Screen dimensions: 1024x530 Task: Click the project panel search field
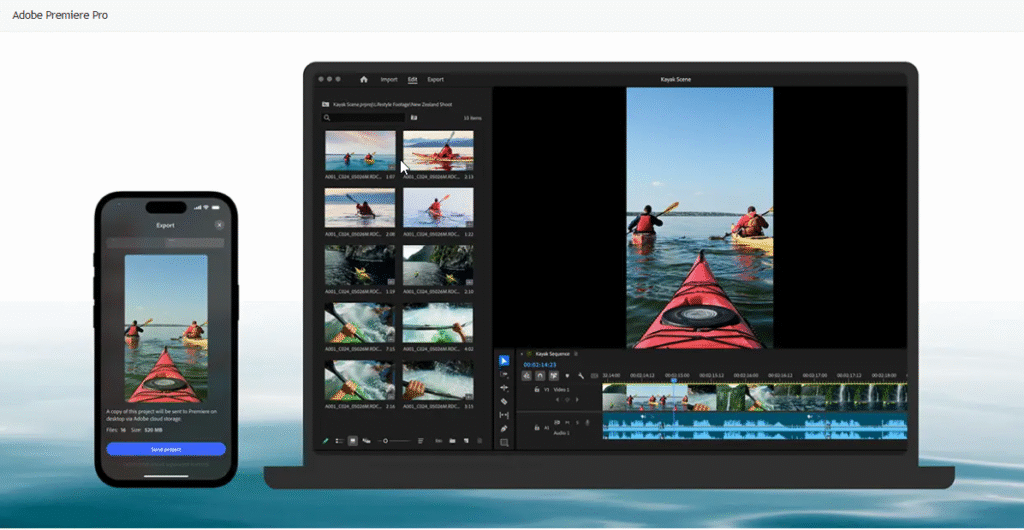click(x=364, y=118)
